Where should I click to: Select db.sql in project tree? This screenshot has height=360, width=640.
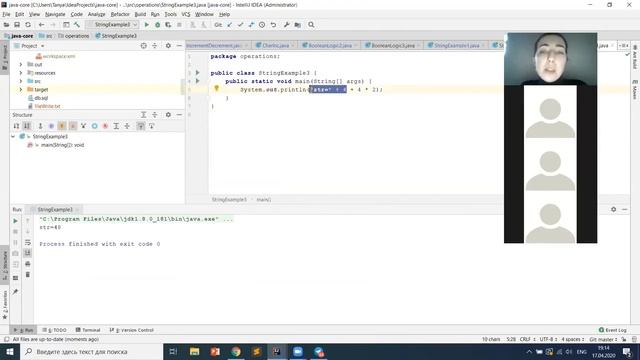click(x=41, y=98)
